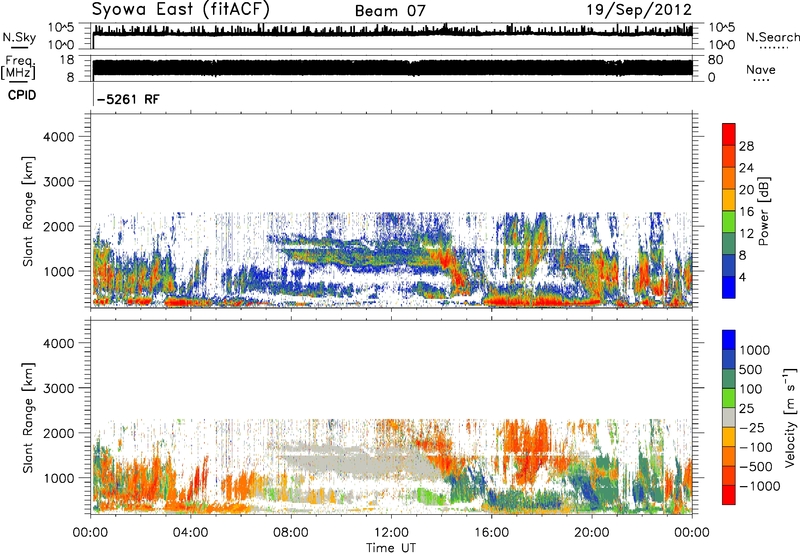Click the "N.Search" legend label
This screenshot has width=800, height=554.
pos(772,37)
